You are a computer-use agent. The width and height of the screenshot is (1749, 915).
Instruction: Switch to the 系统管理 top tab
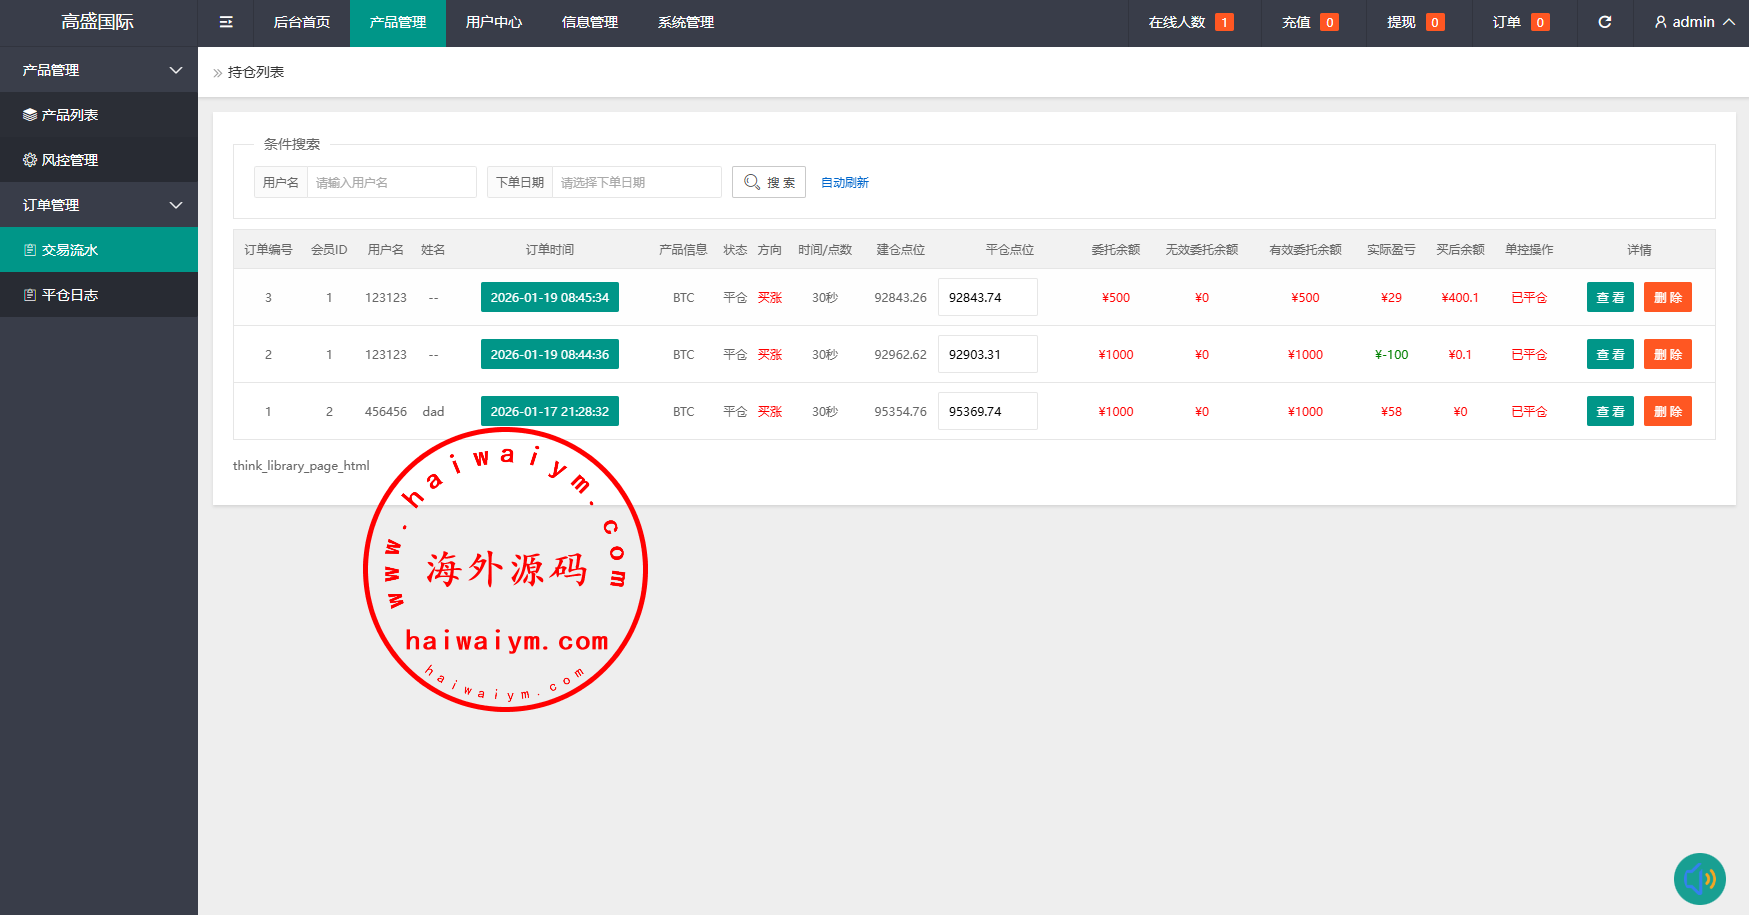tap(686, 22)
